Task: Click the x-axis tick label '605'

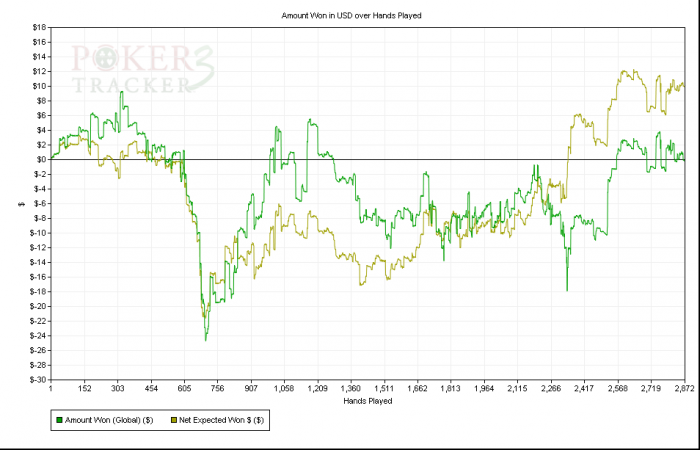Action: [x=184, y=389]
